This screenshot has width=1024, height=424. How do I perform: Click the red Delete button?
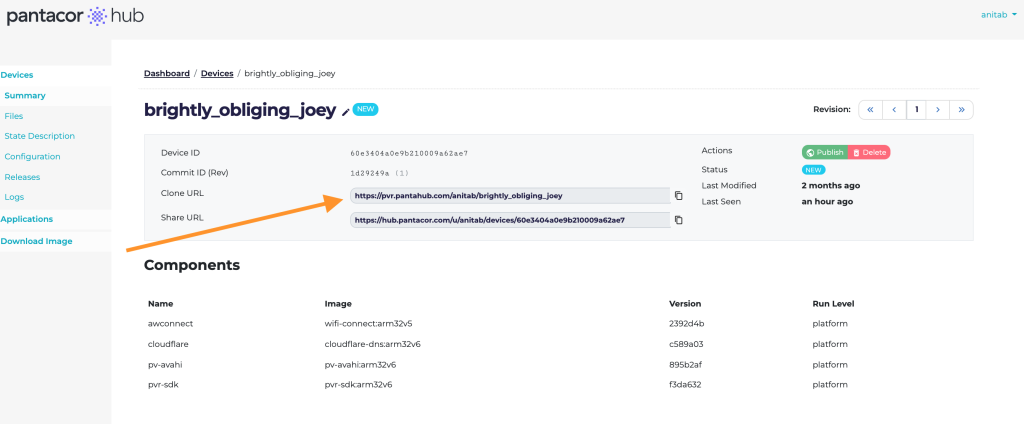click(869, 152)
